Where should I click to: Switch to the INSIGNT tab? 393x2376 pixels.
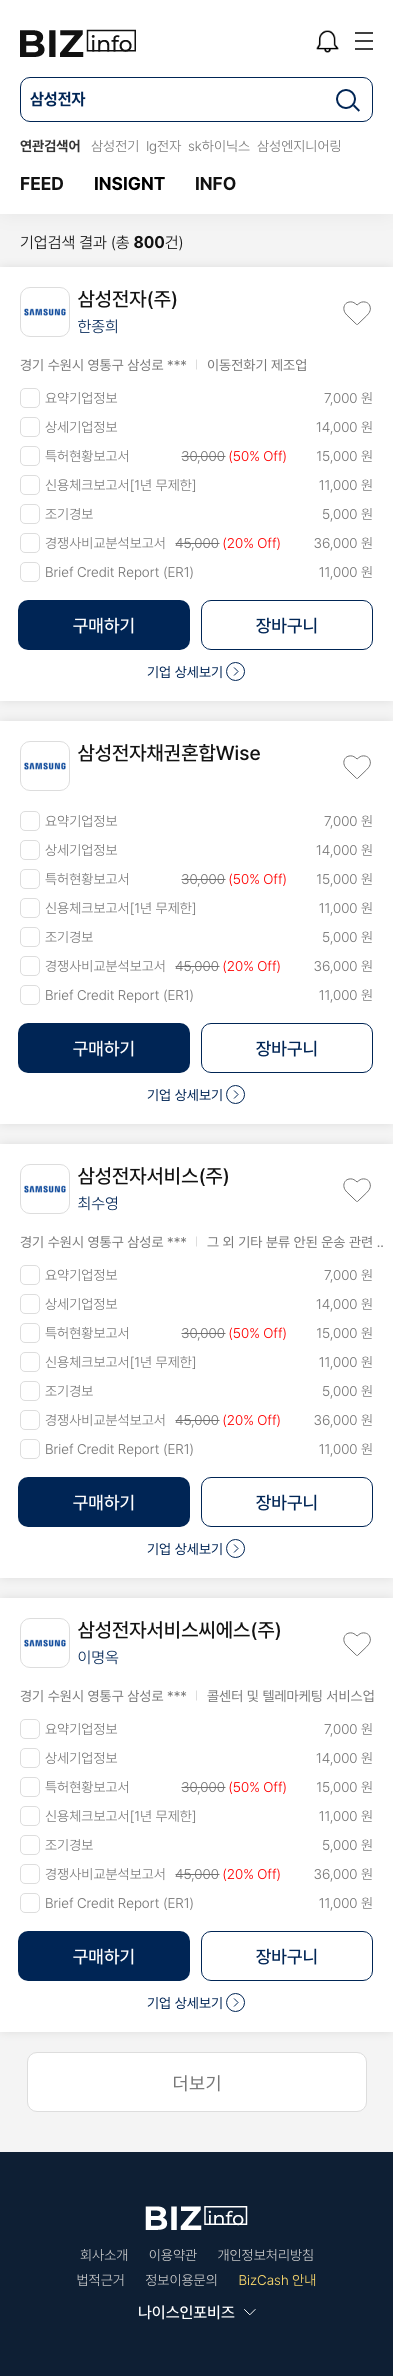(x=129, y=184)
